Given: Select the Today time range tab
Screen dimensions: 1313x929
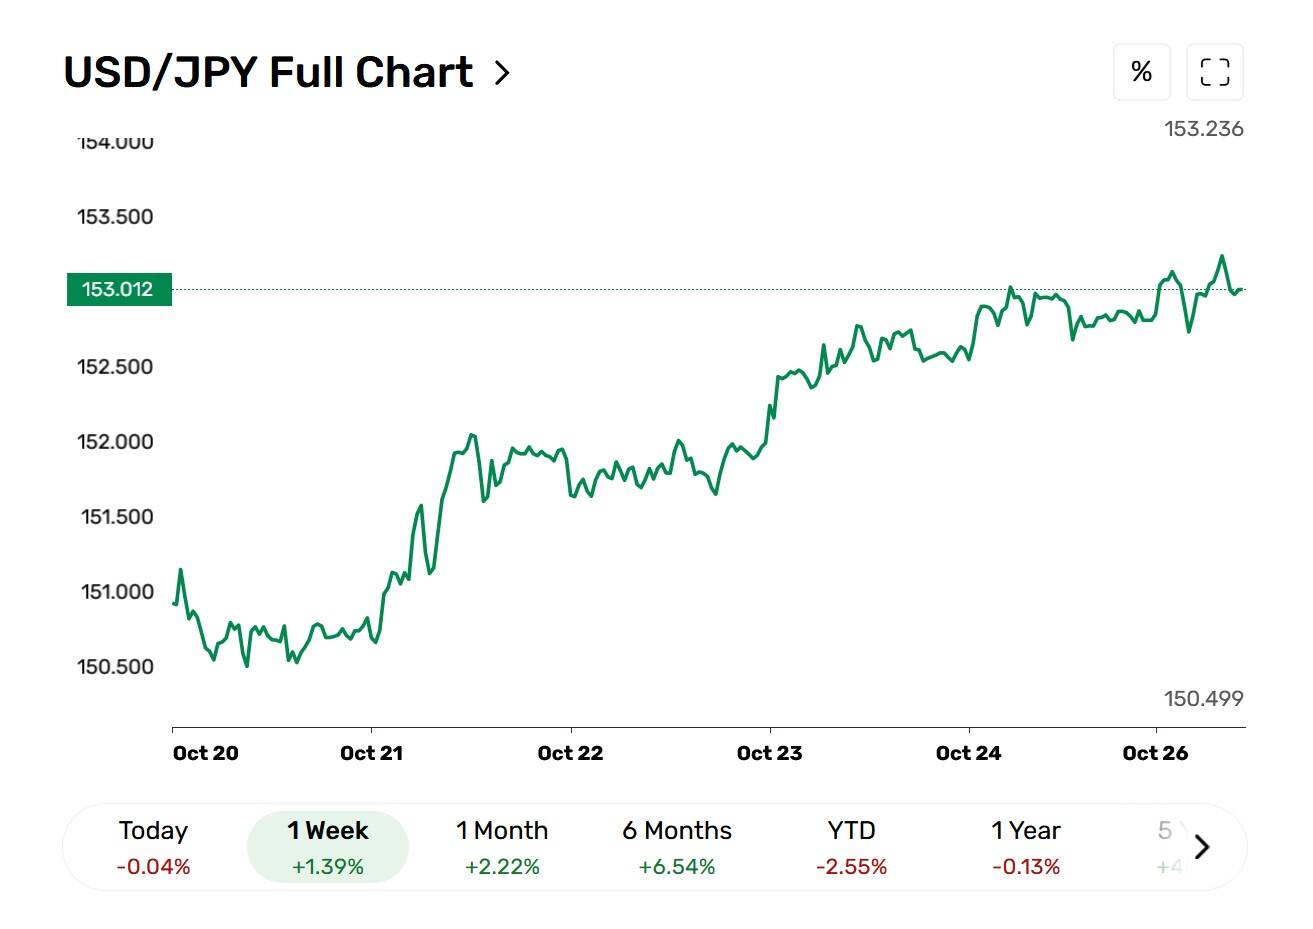Looking at the screenshot, I should click(x=153, y=847).
